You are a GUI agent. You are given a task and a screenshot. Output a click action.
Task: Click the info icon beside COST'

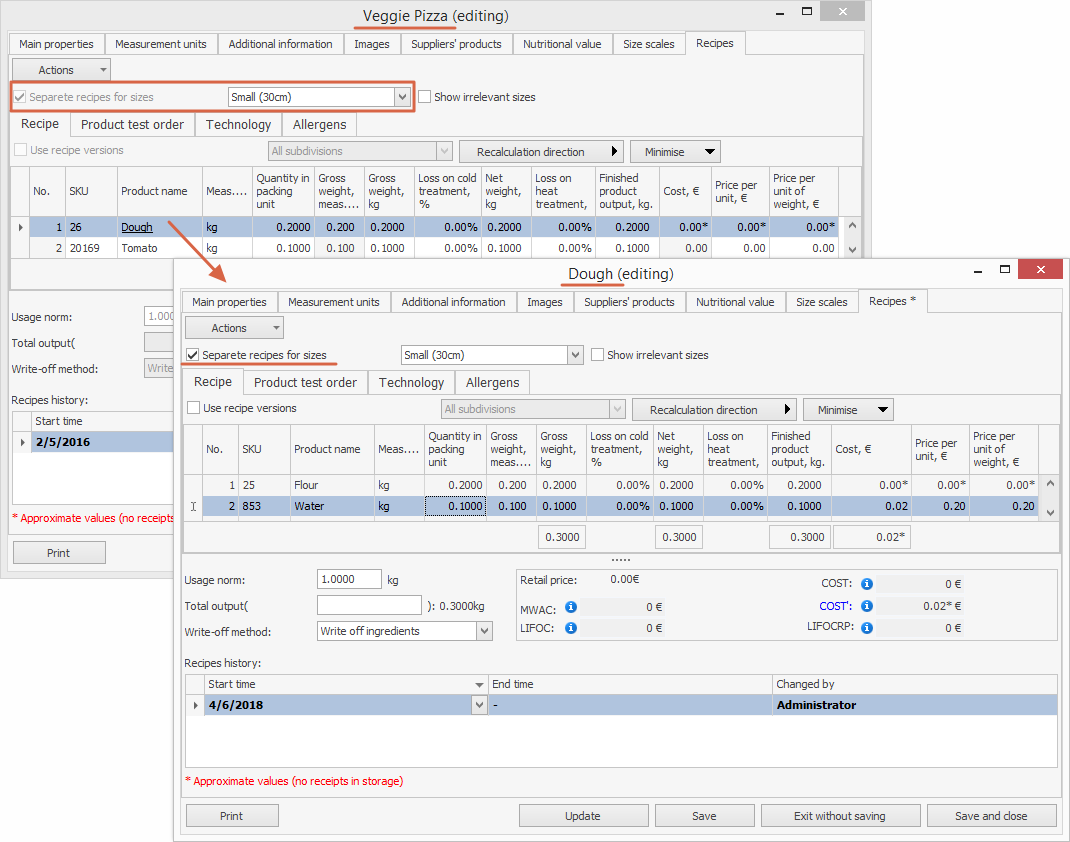866,606
